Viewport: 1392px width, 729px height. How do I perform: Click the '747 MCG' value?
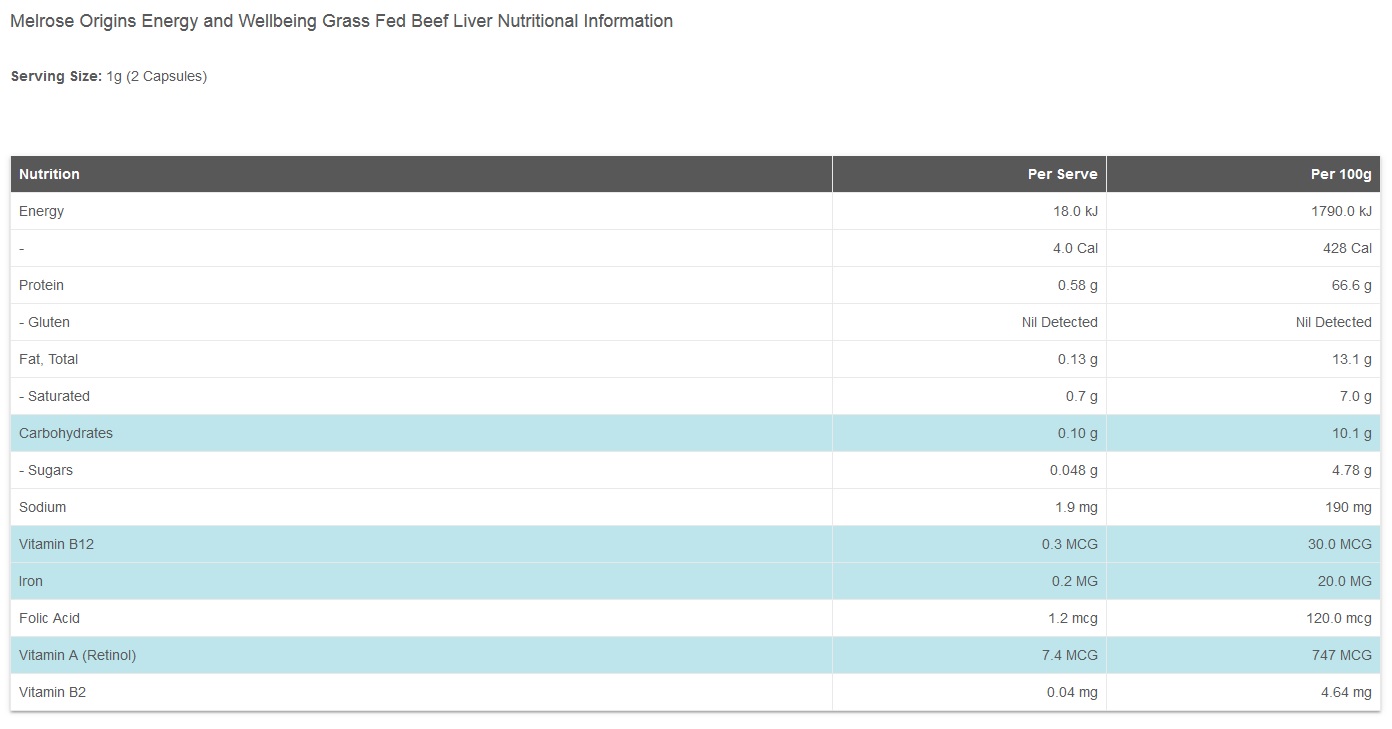coord(1344,655)
